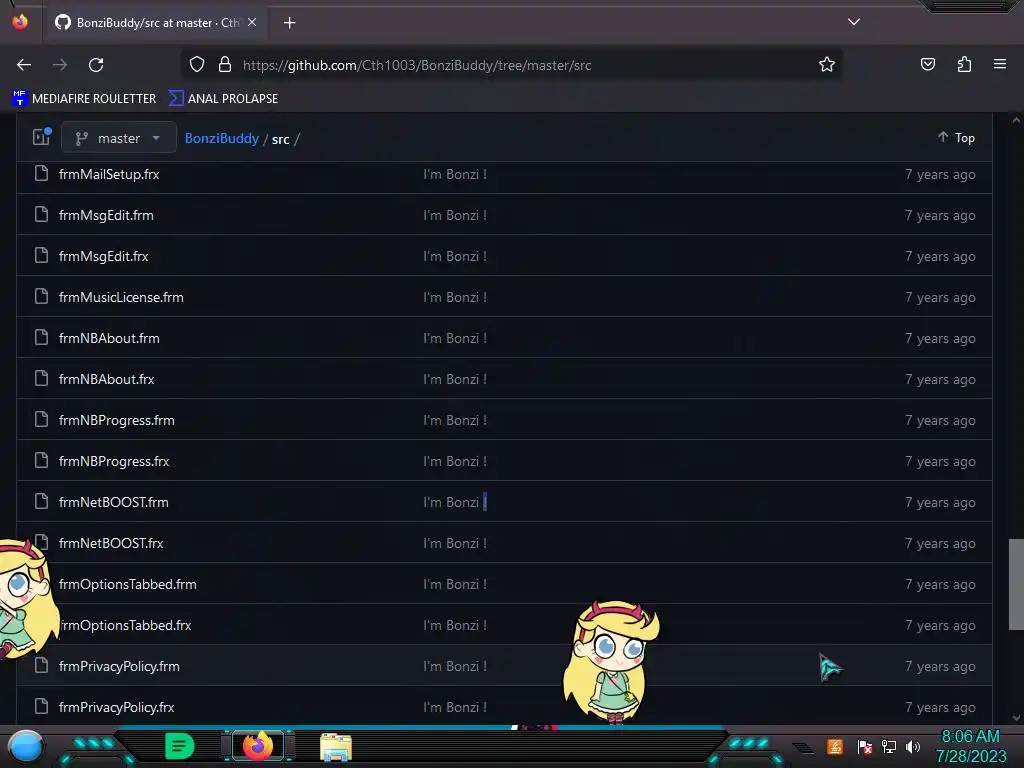Bookmark this page with the star icon

coord(827,65)
